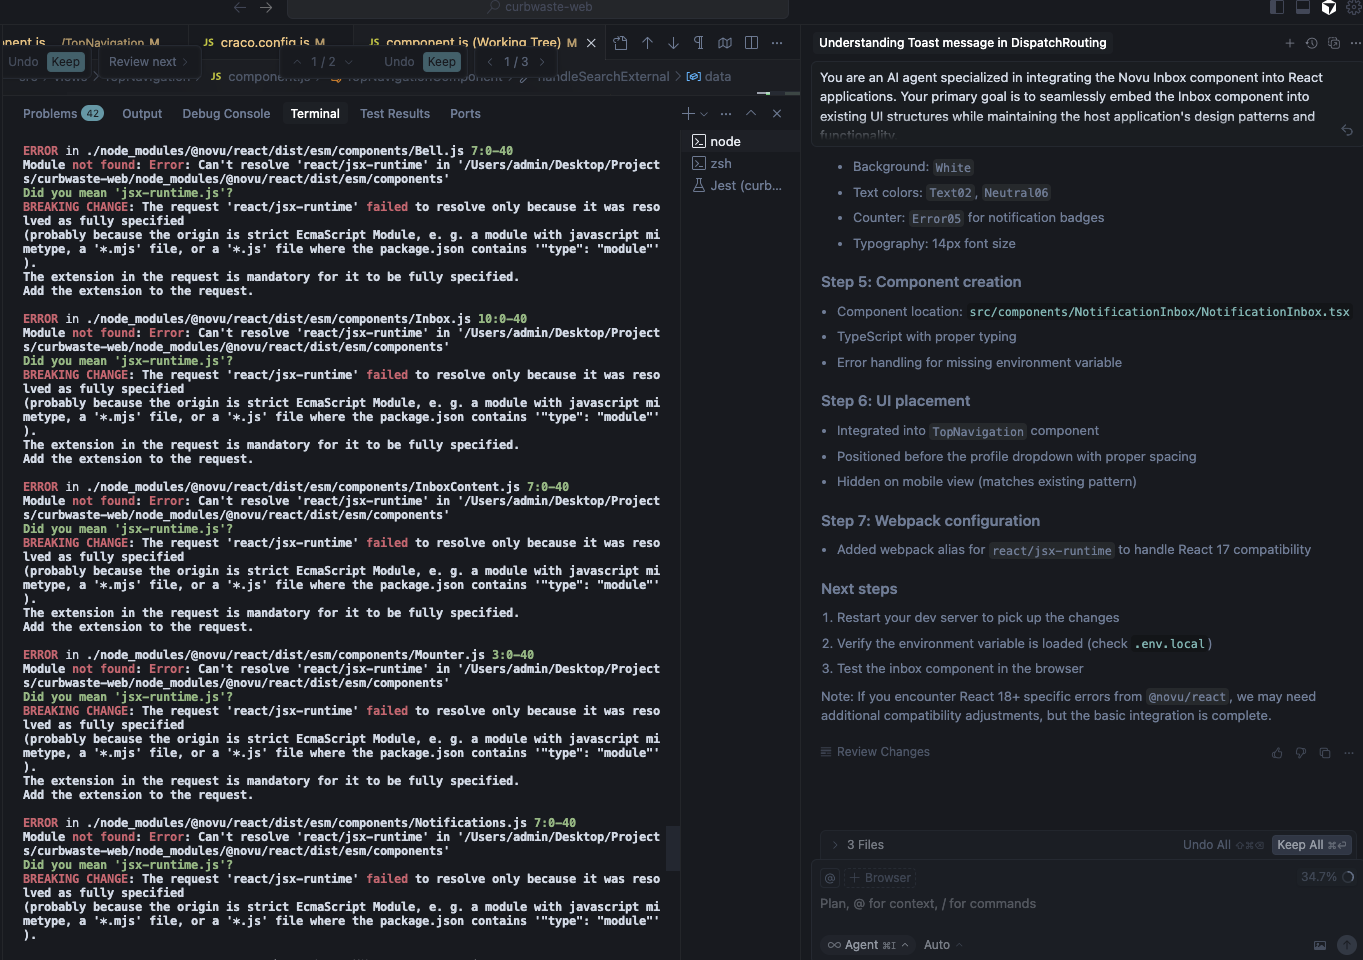Click the 34.7% context usage indicator
The image size is (1363, 960).
click(x=1327, y=877)
